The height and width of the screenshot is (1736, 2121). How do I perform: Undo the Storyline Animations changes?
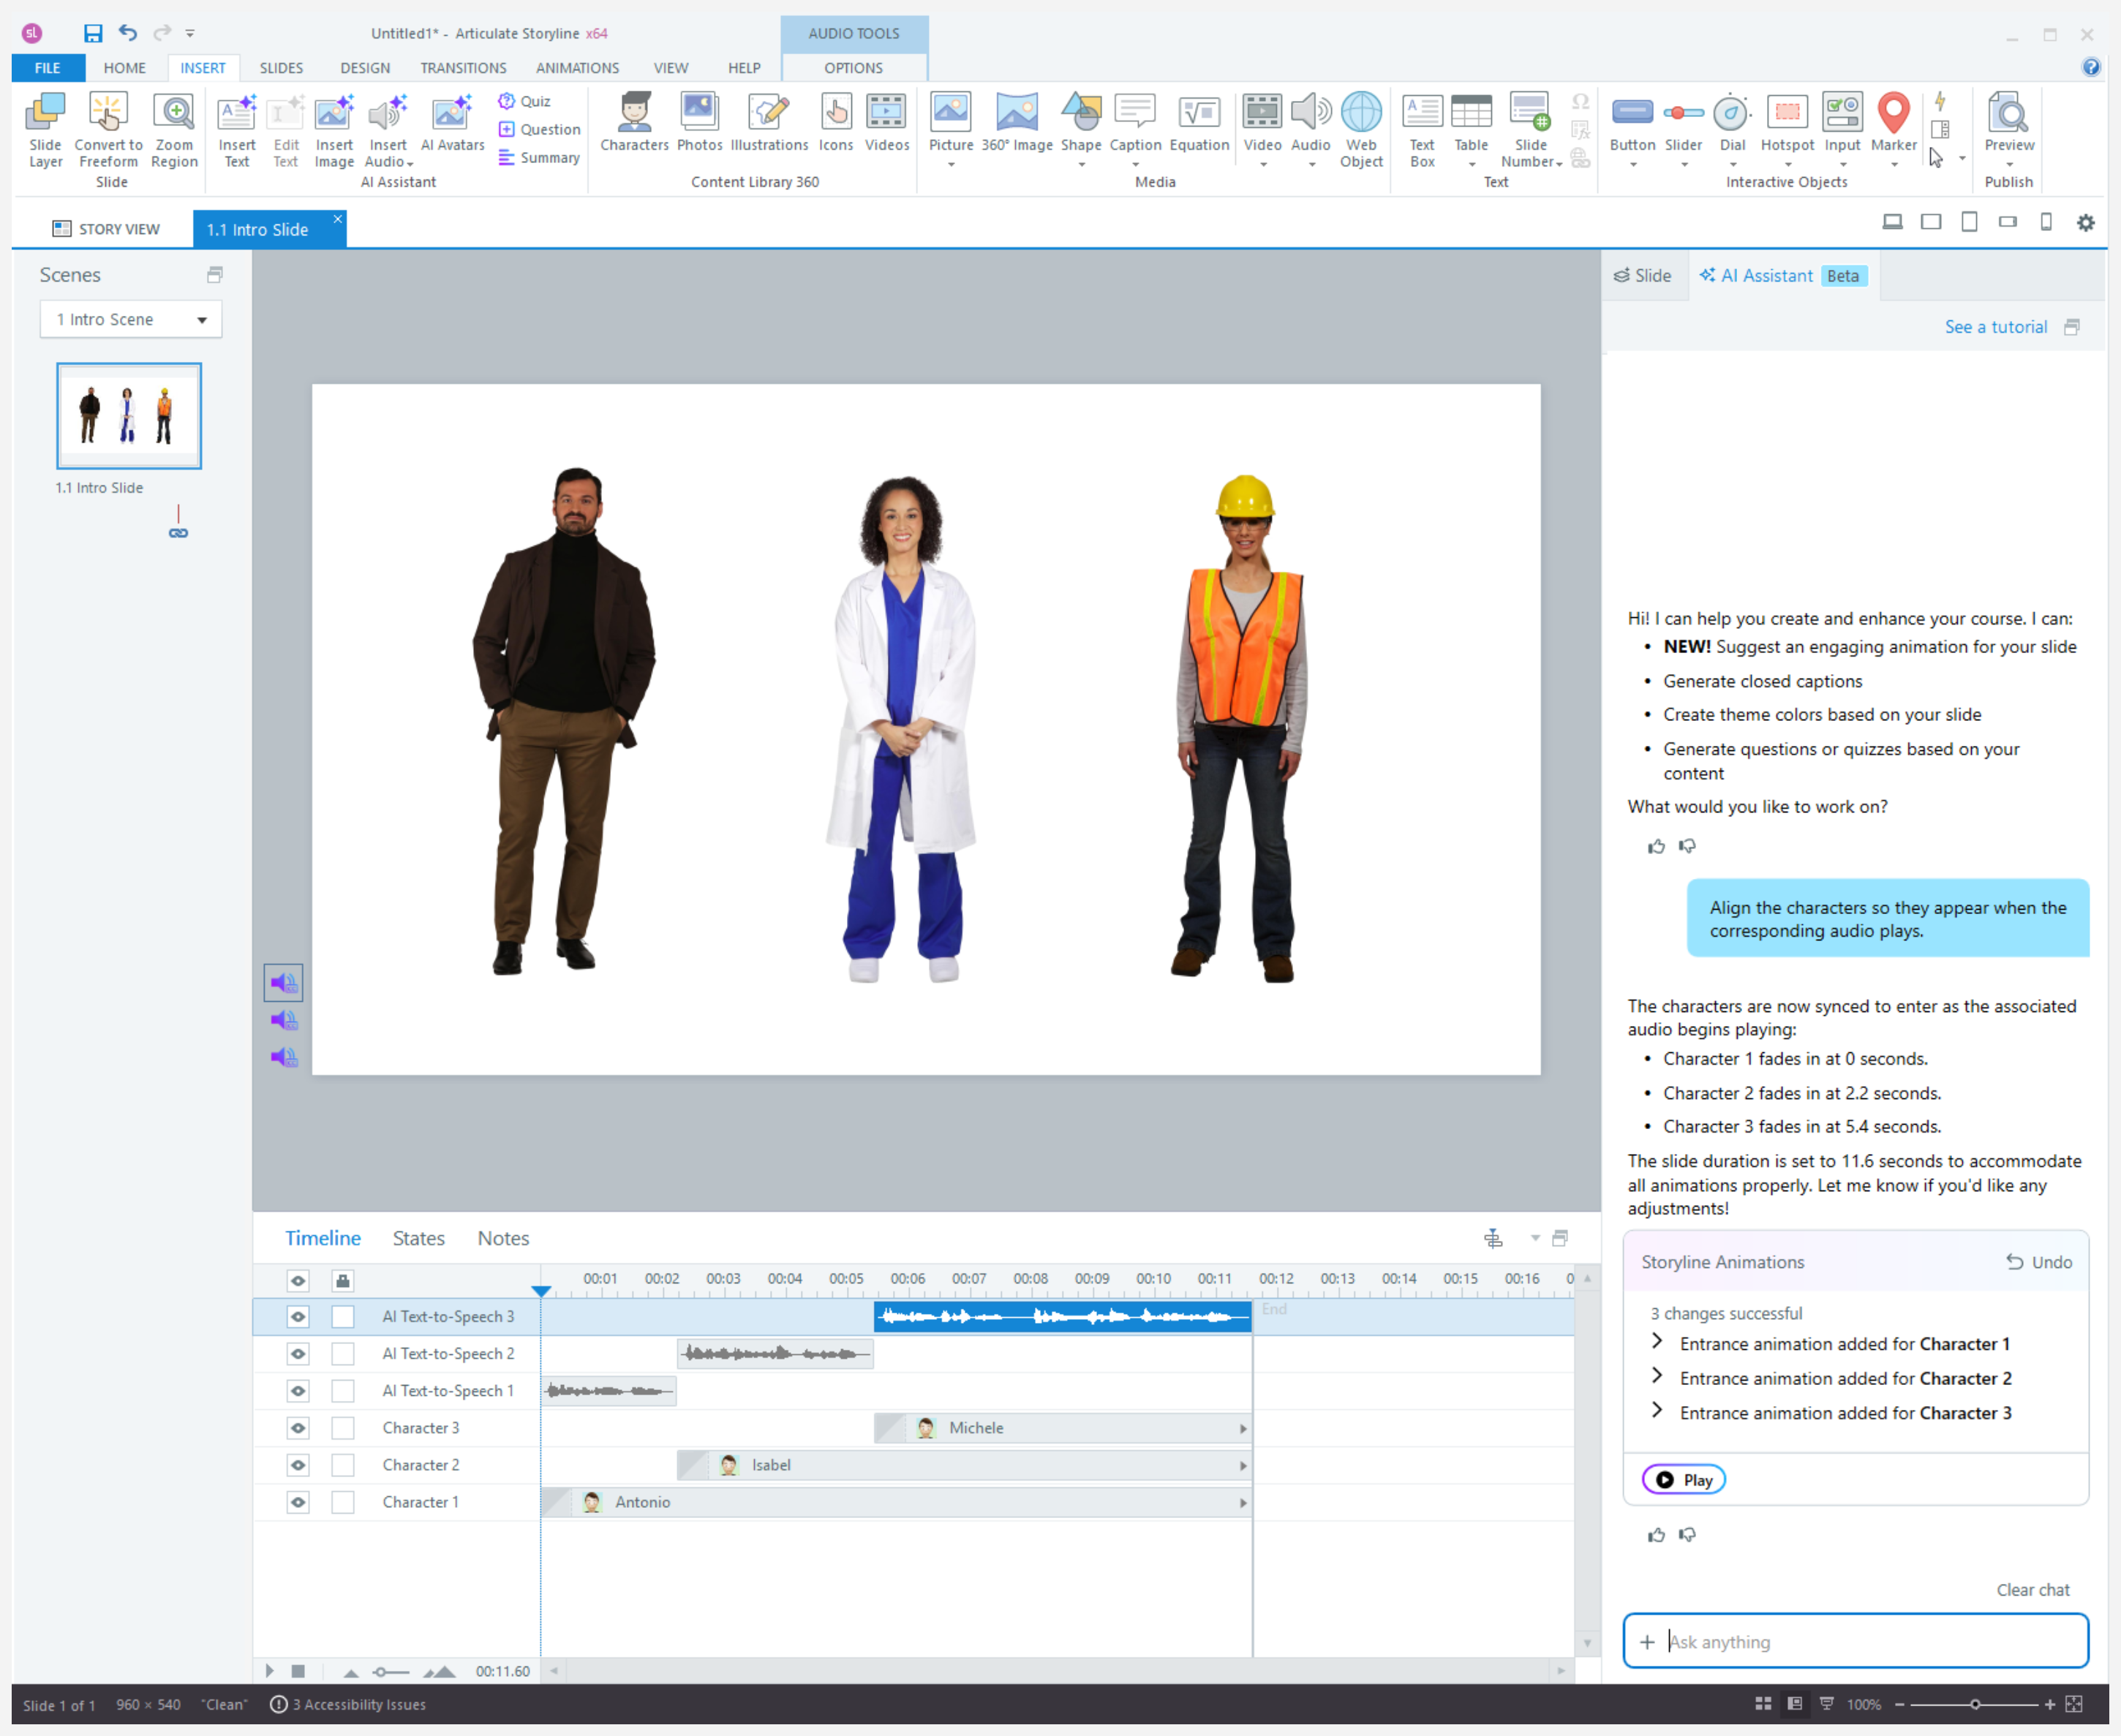(2039, 1262)
